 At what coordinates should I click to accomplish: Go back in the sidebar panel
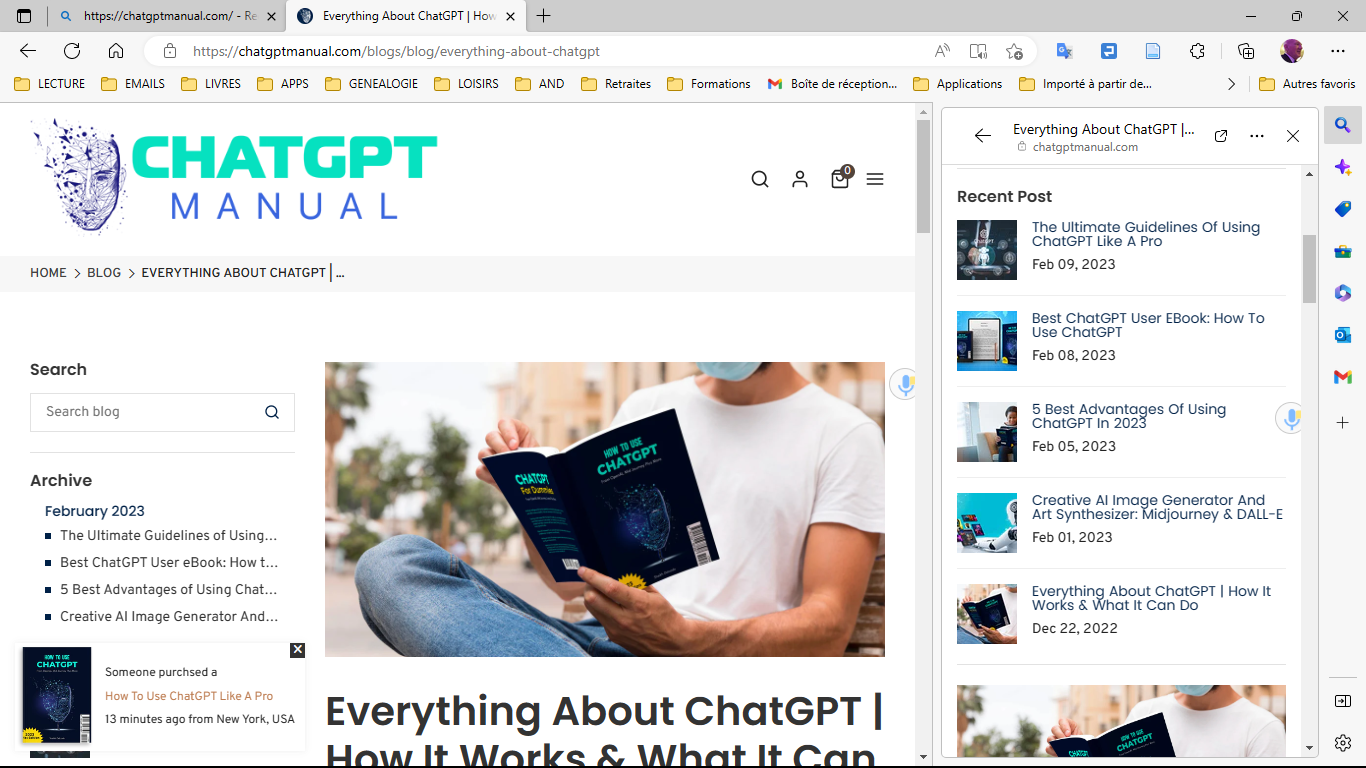983,136
